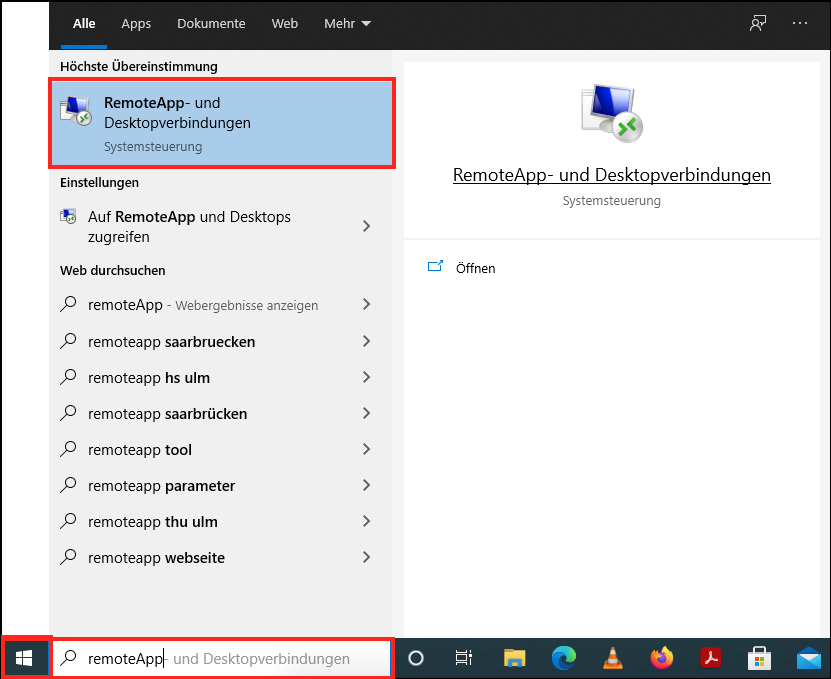Switch to the Dokumente search tab
This screenshot has width=831, height=679.
pos(211,23)
